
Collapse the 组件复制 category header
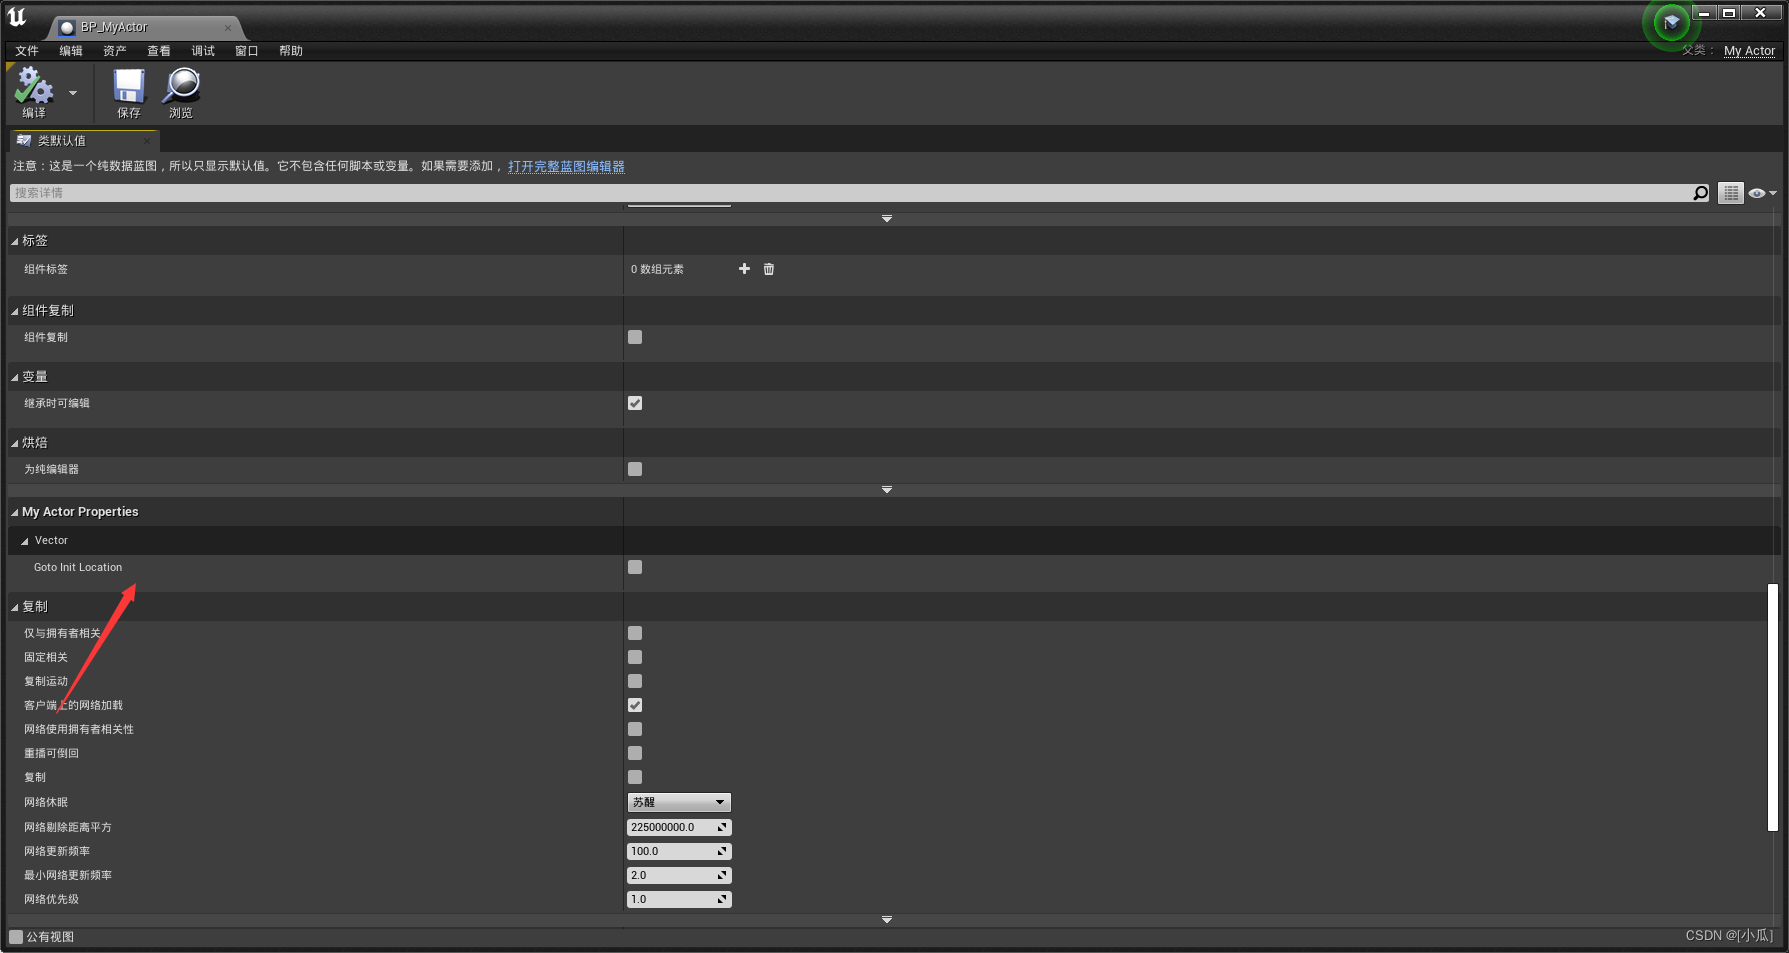pos(15,311)
